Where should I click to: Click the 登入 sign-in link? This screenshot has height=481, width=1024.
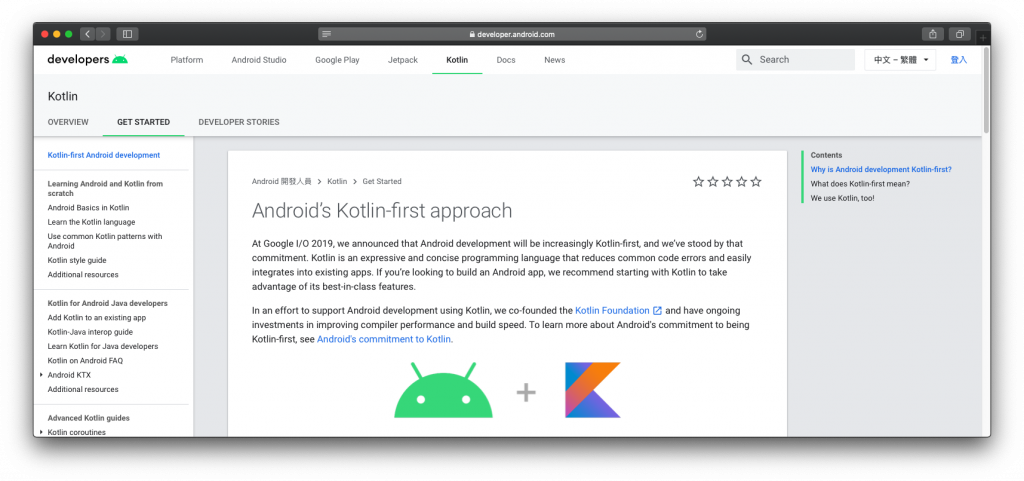[959, 59]
